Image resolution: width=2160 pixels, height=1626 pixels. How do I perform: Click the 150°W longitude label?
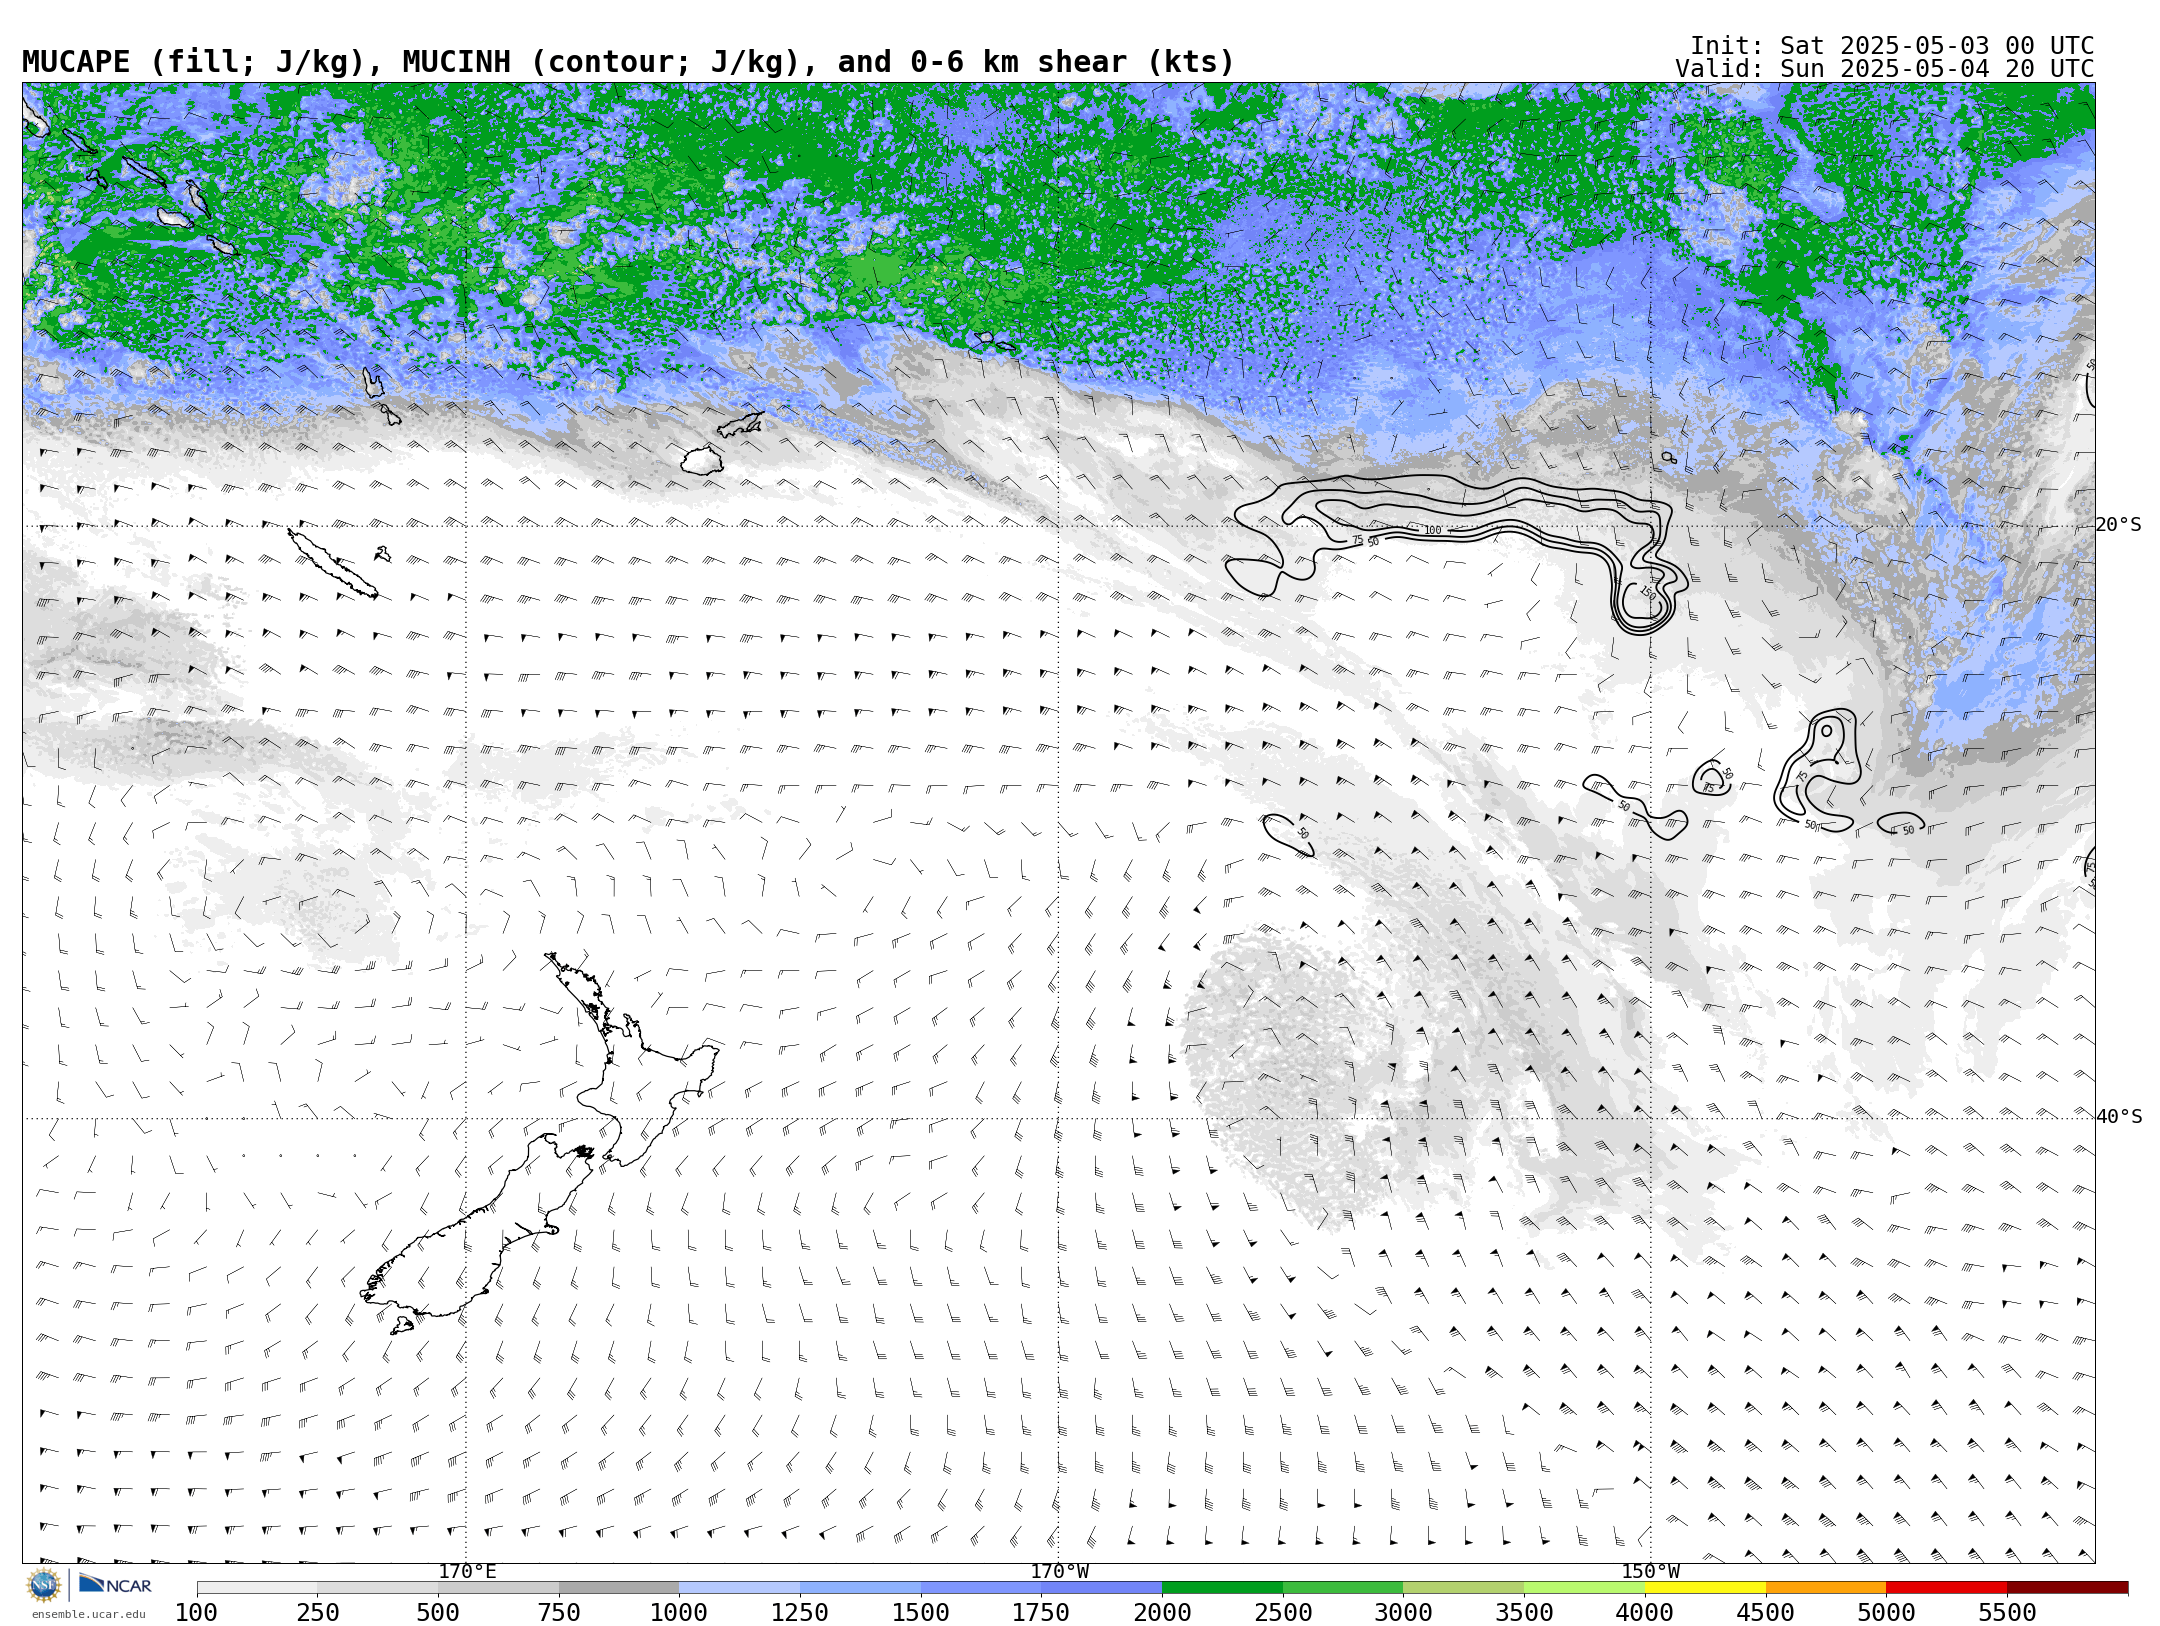[x=1651, y=1572]
